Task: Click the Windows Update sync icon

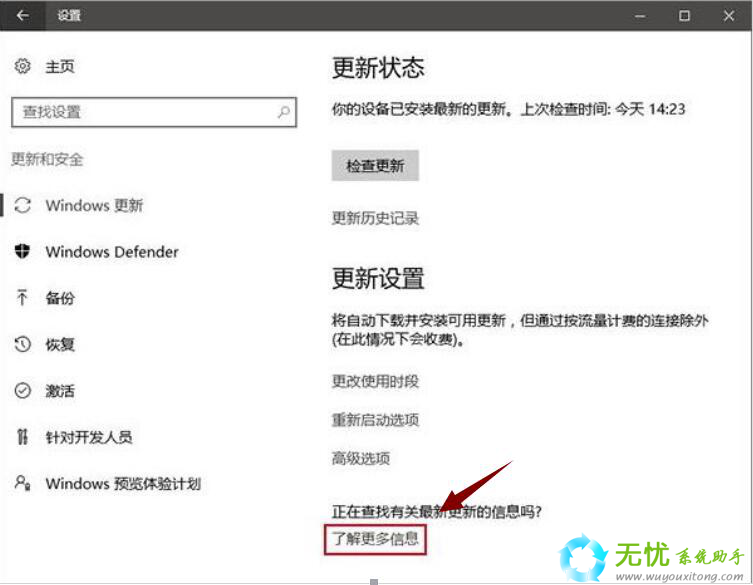Action: [x=23, y=205]
